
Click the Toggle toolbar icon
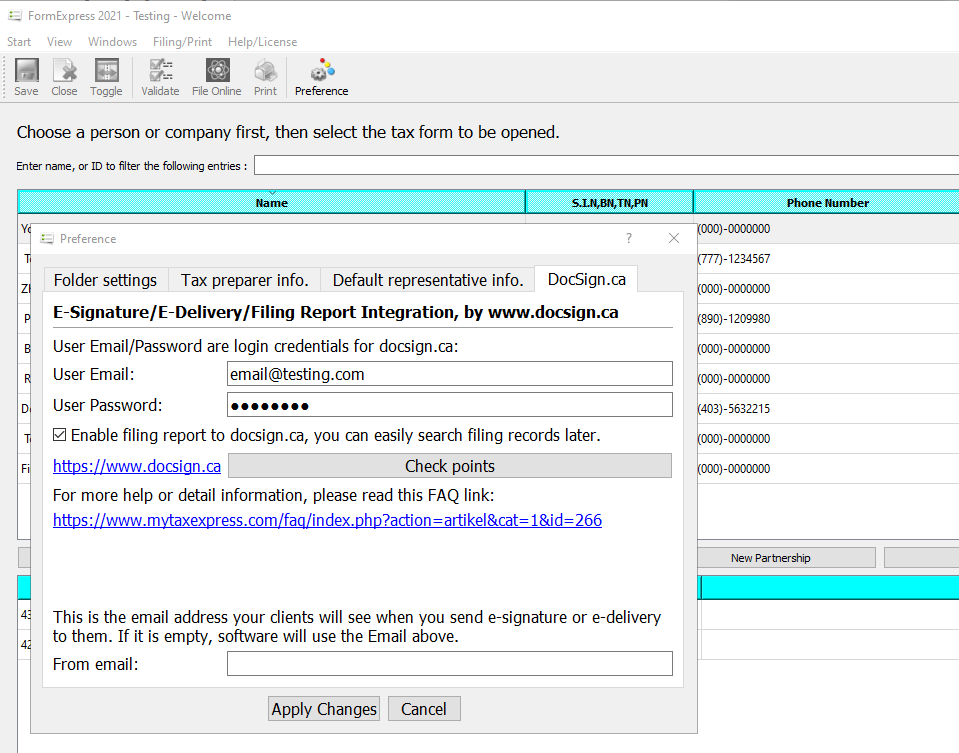[106, 77]
